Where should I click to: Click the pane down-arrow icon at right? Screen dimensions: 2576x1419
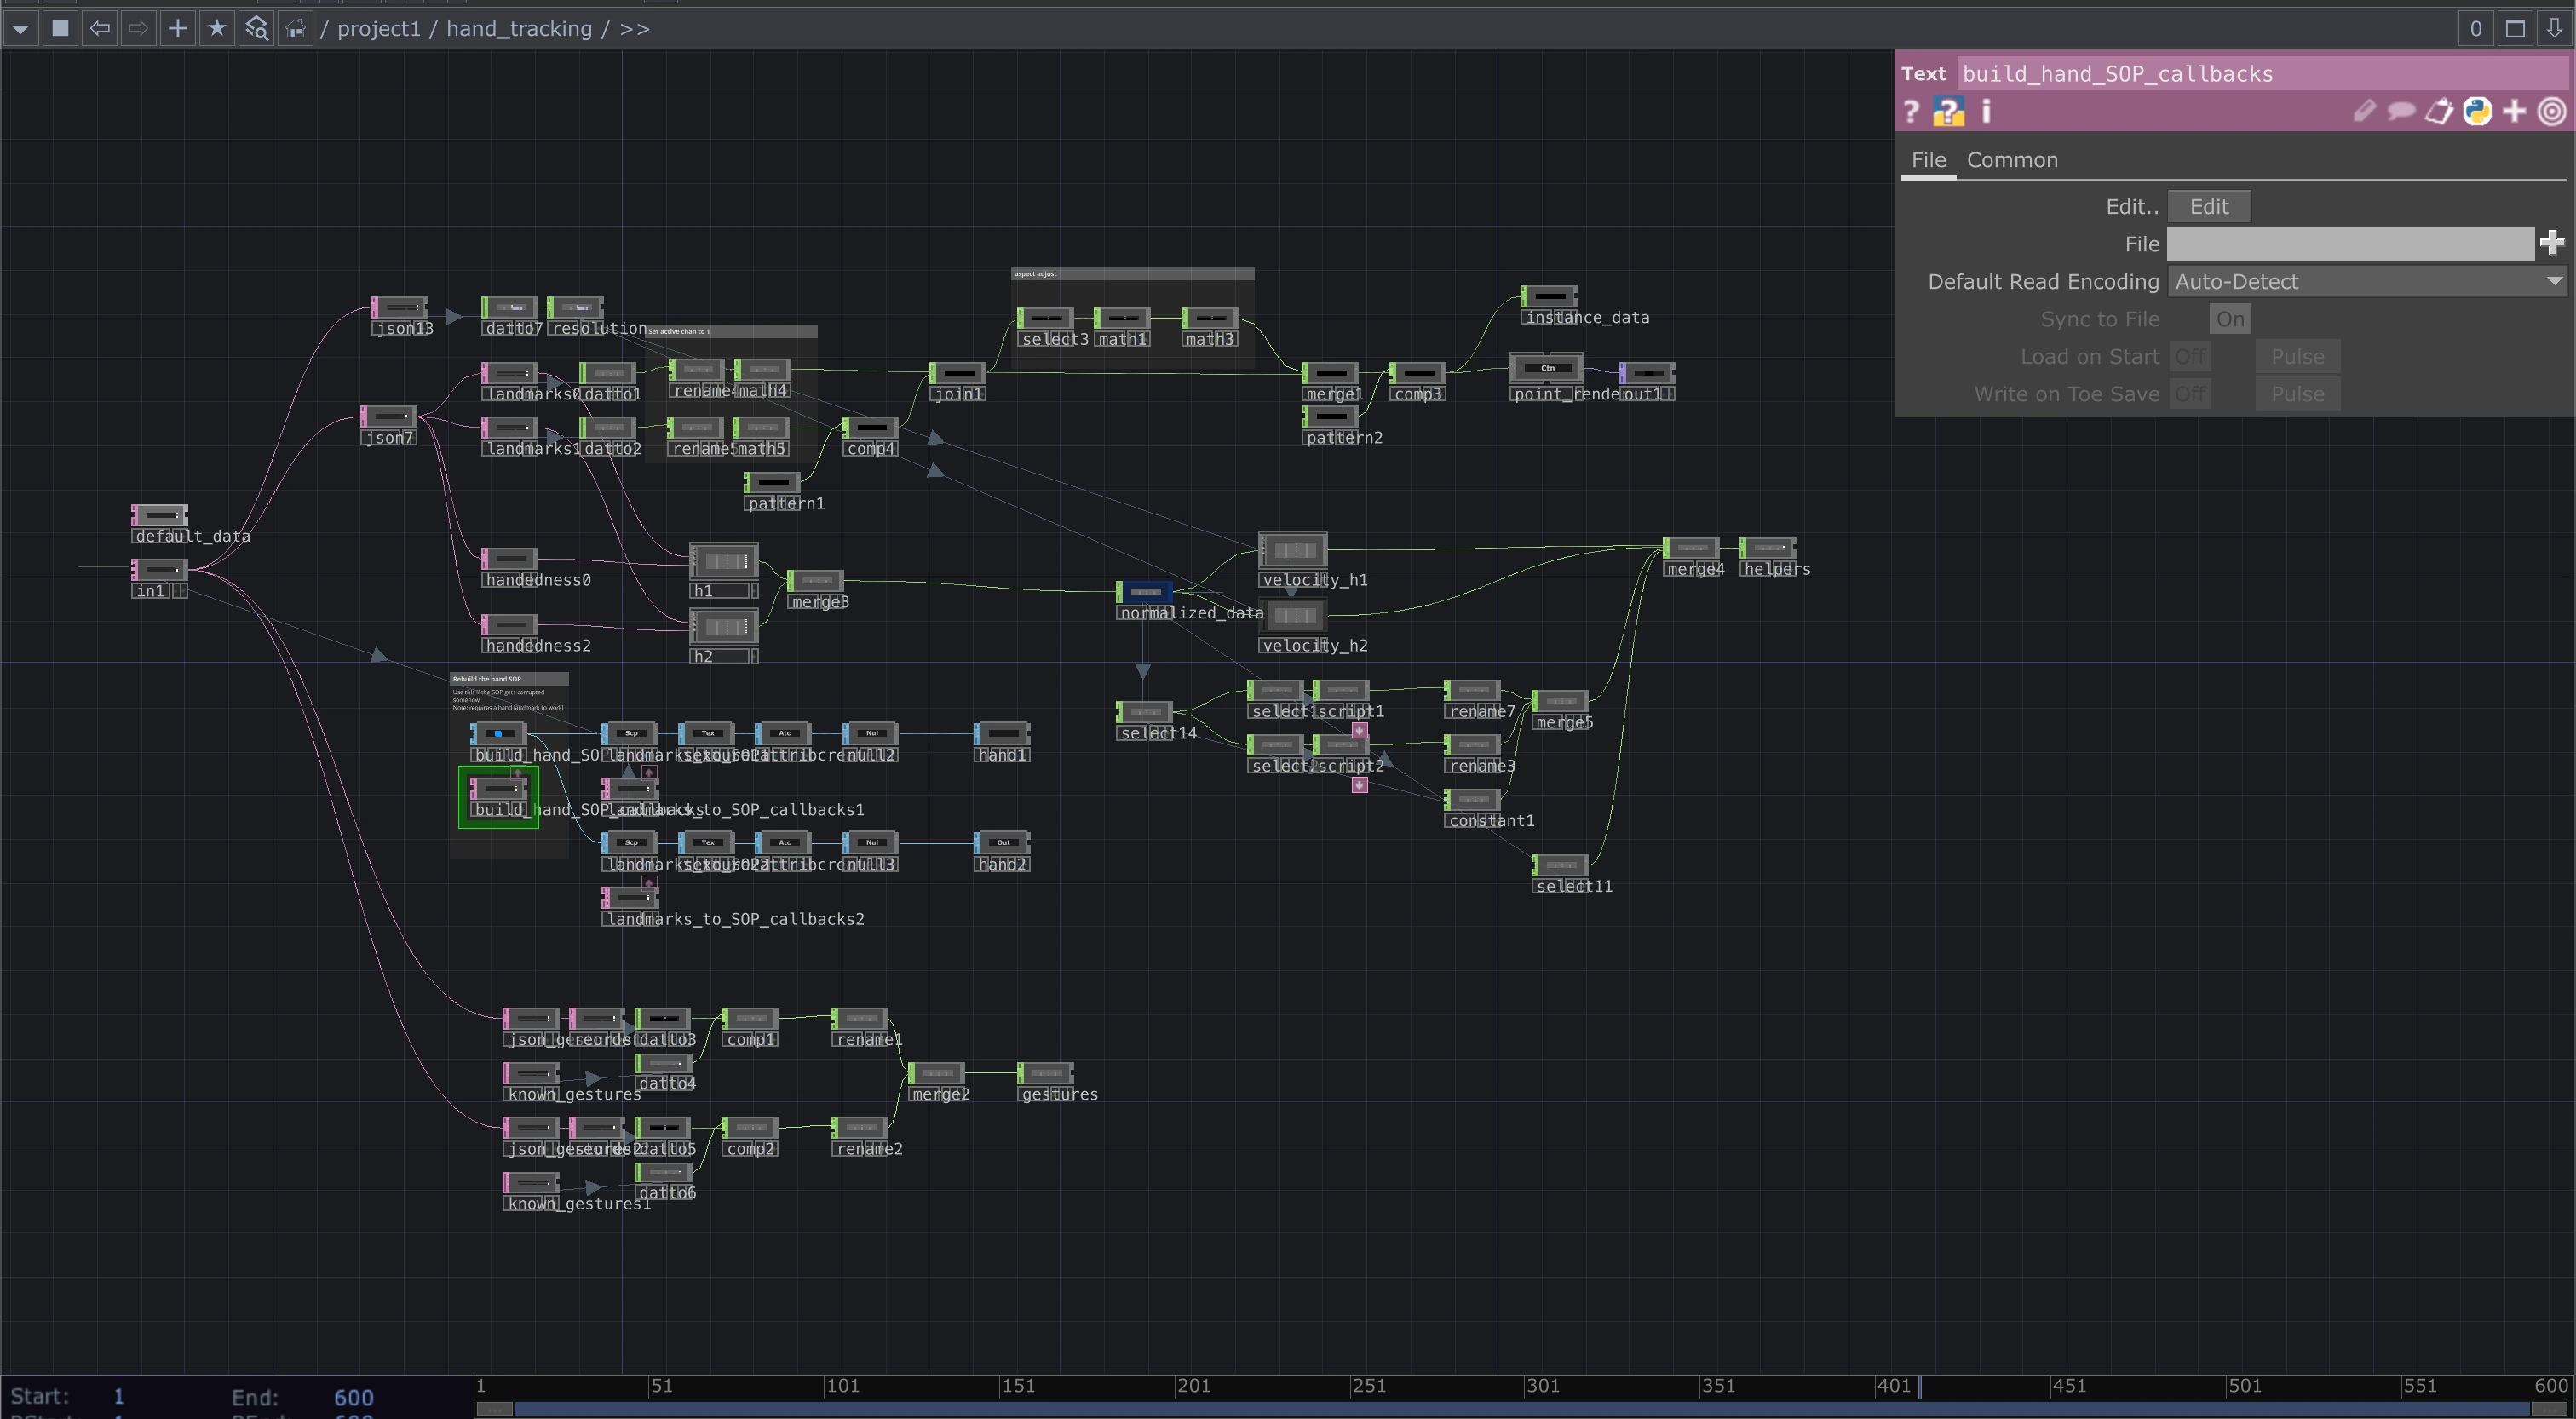coord(2554,29)
